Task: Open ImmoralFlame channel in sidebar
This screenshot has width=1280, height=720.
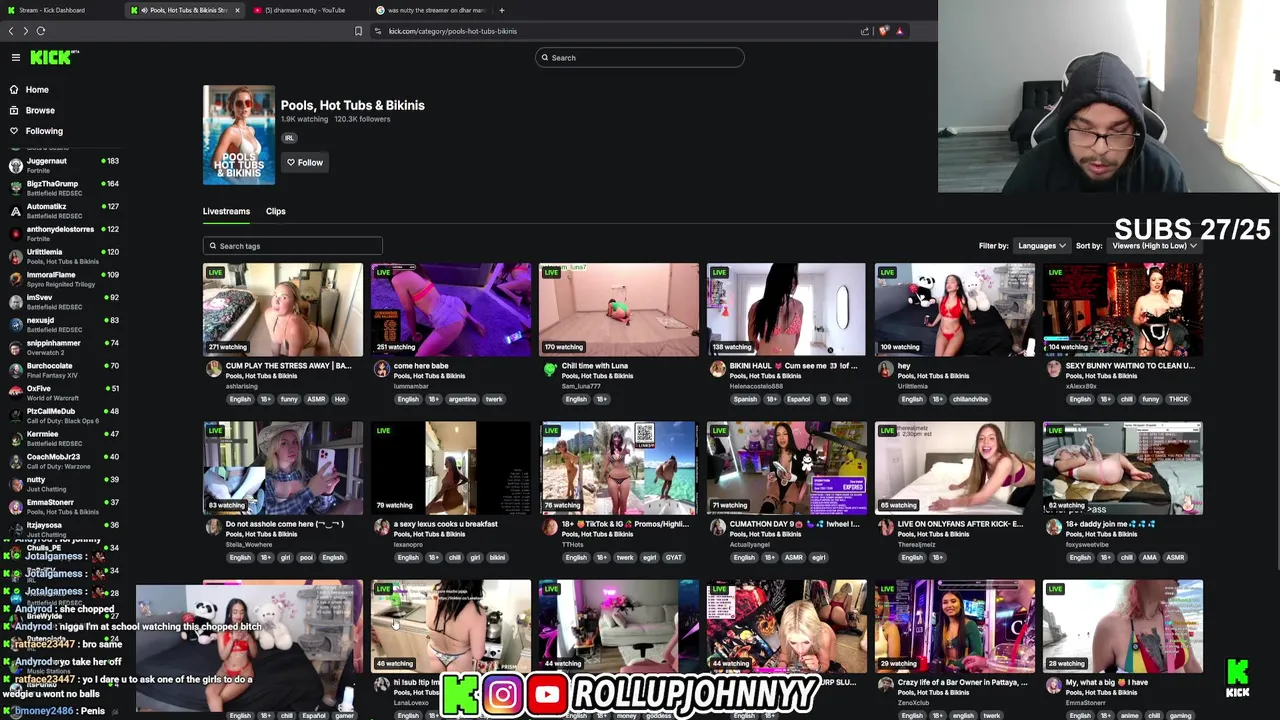Action: 62,279
